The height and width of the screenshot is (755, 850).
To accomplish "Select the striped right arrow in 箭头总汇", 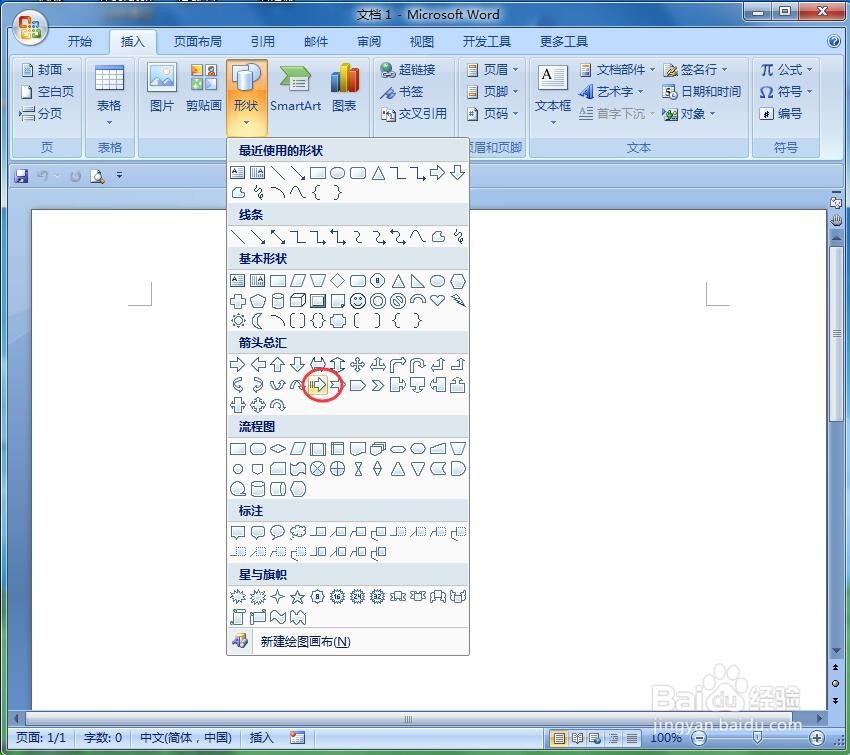I will click(318, 385).
